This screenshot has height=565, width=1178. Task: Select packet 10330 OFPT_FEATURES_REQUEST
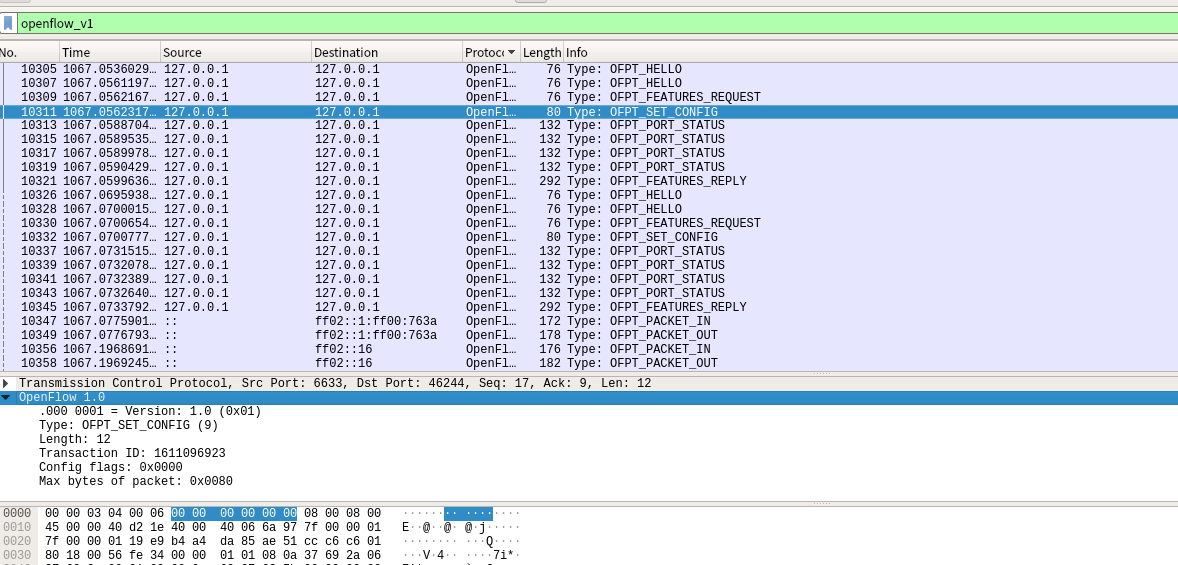tap(589, 223)
